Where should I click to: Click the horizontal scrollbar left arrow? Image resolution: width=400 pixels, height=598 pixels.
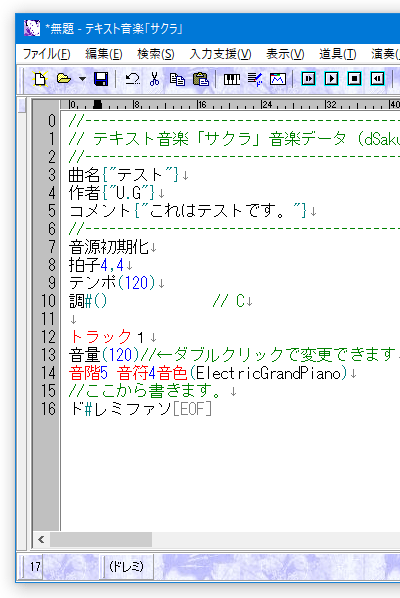41,539
